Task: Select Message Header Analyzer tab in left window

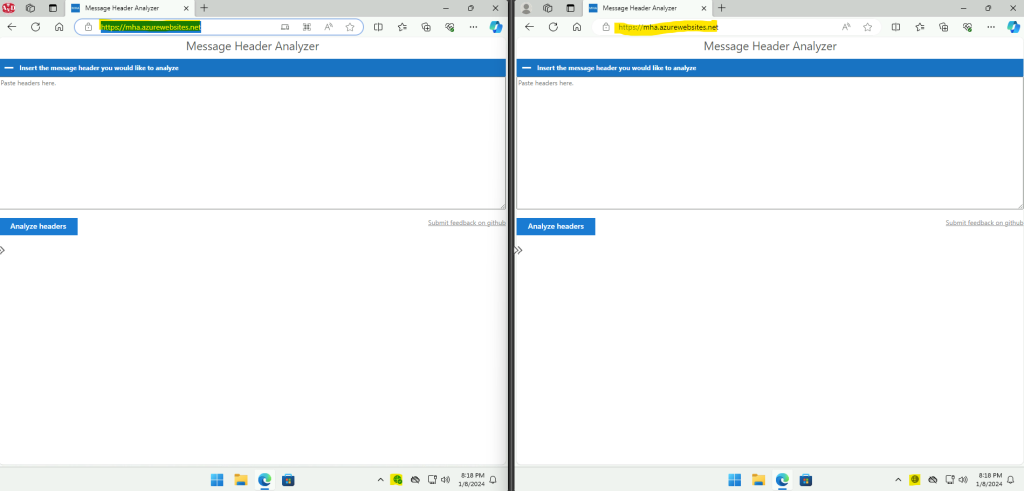Action: (129, 8)
